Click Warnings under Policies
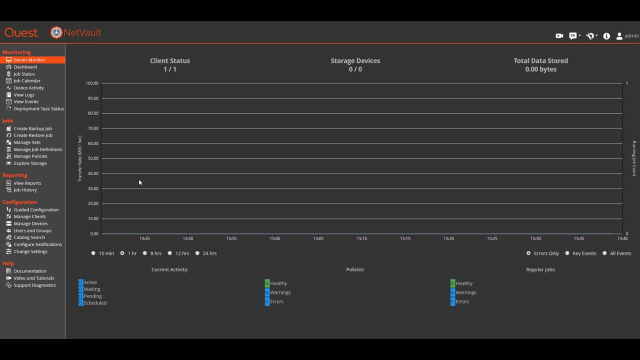This screenshot has height=360, width=640. tap(278, 292)
